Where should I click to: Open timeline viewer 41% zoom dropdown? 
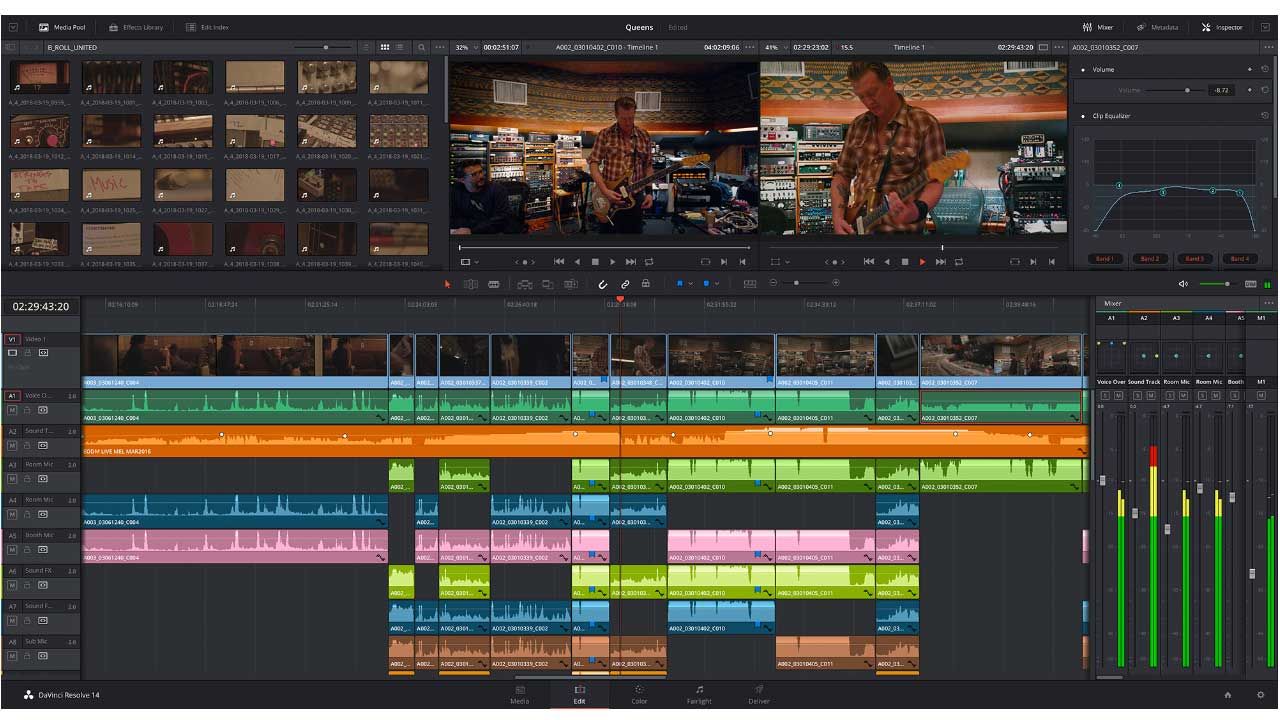point(775,47)
